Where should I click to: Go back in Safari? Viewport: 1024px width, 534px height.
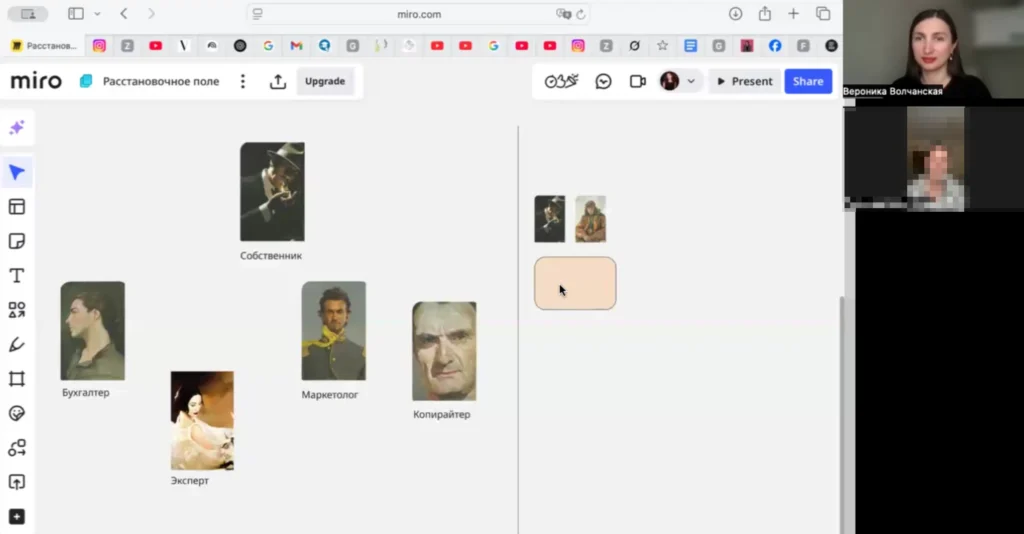pyautogui.click(x=123, y=14)
